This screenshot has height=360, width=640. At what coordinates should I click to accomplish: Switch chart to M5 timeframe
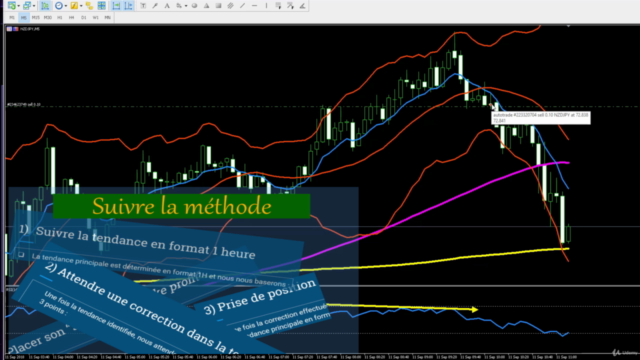[x=24, y=18]
